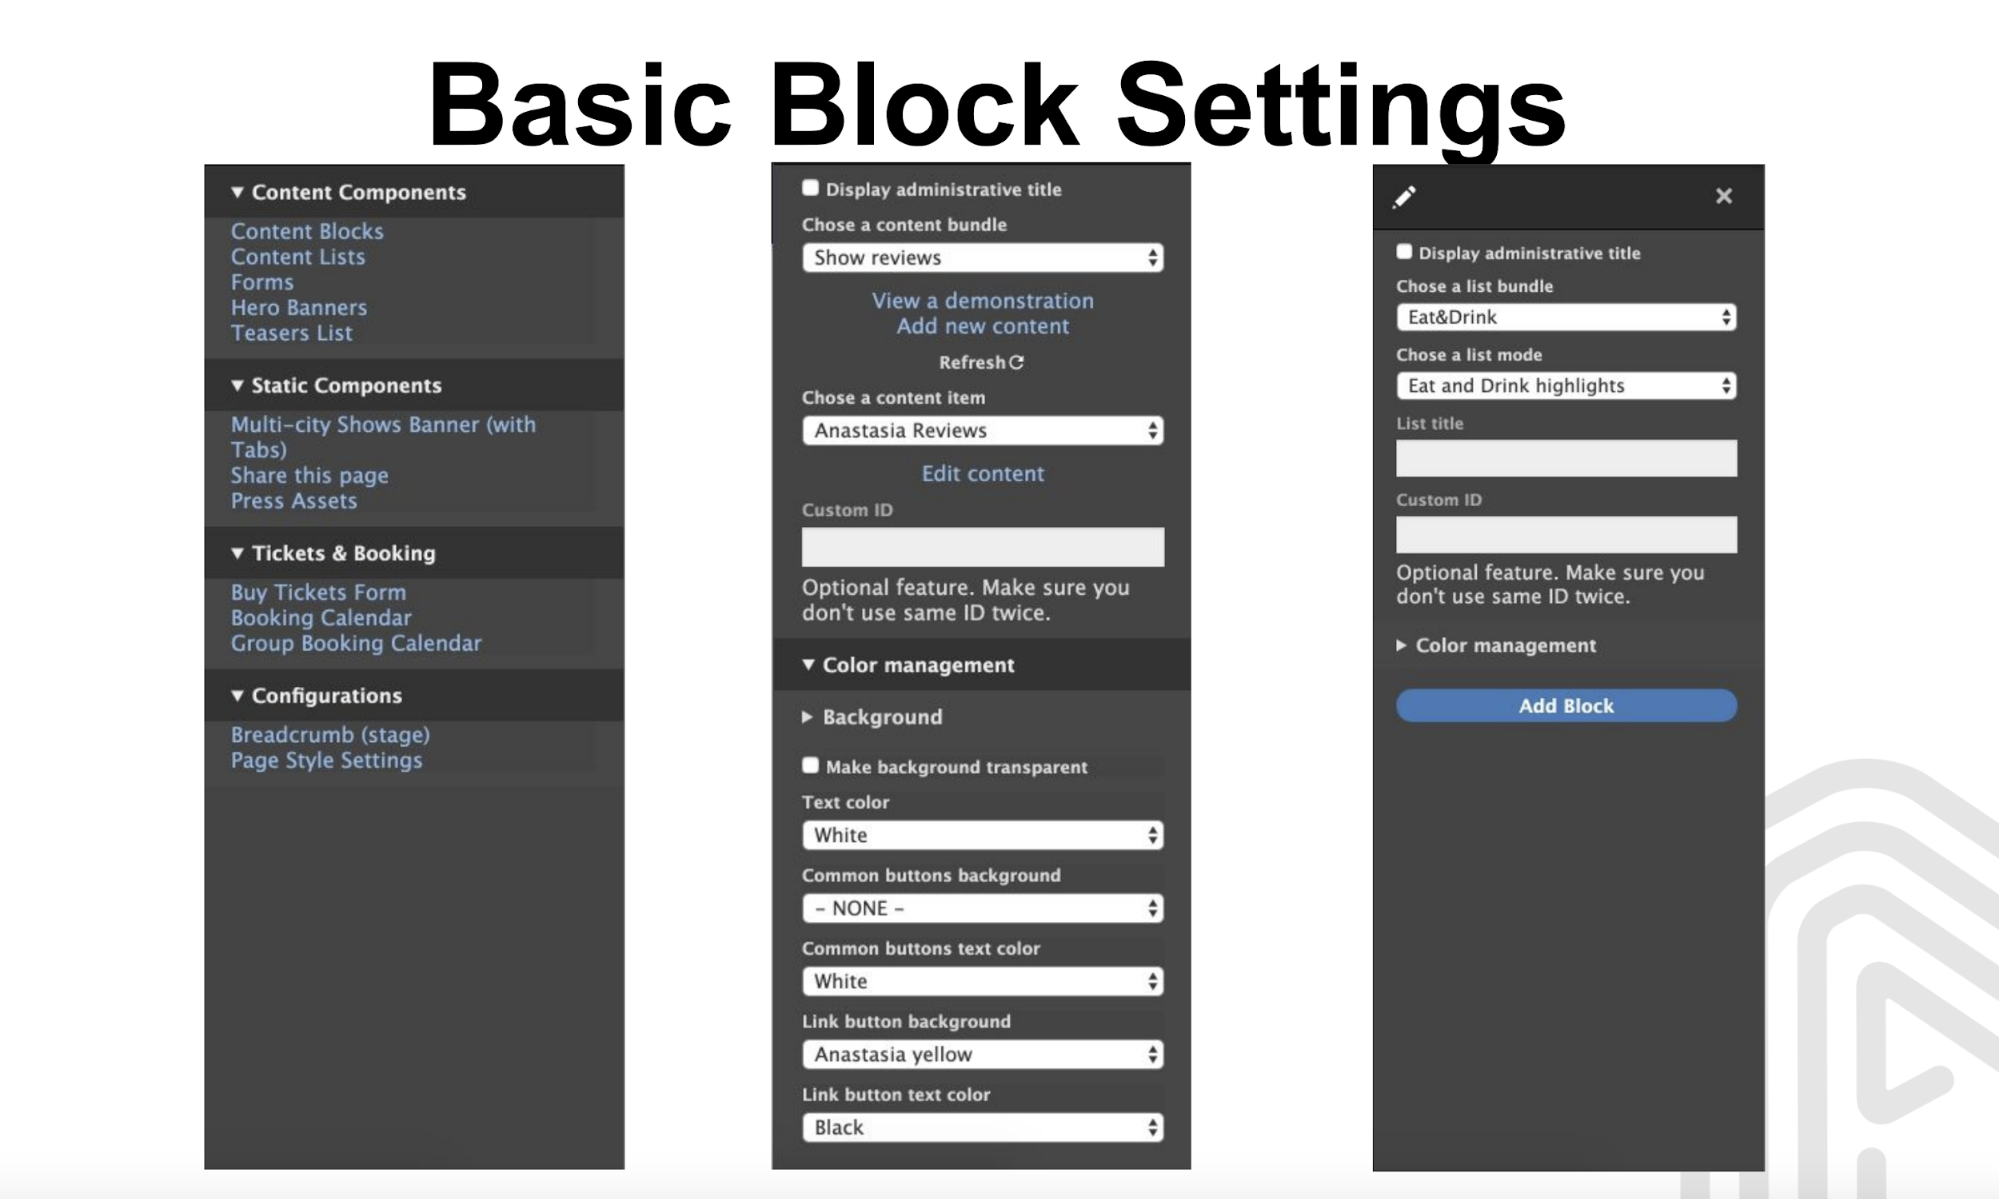Enable Display administrative title in right panel
Screen dimensions: 1999x1199
coord(1403,252)
